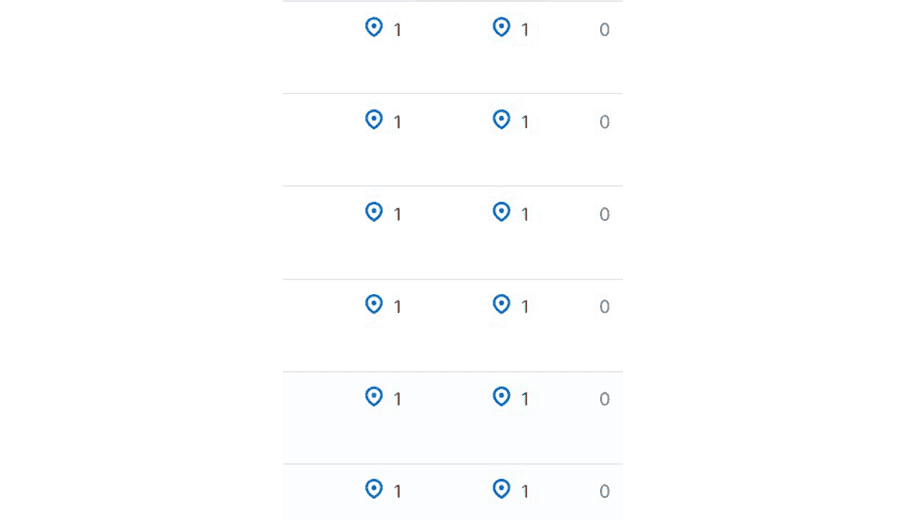Click the 0 count in the fifth row

[604, 399]
